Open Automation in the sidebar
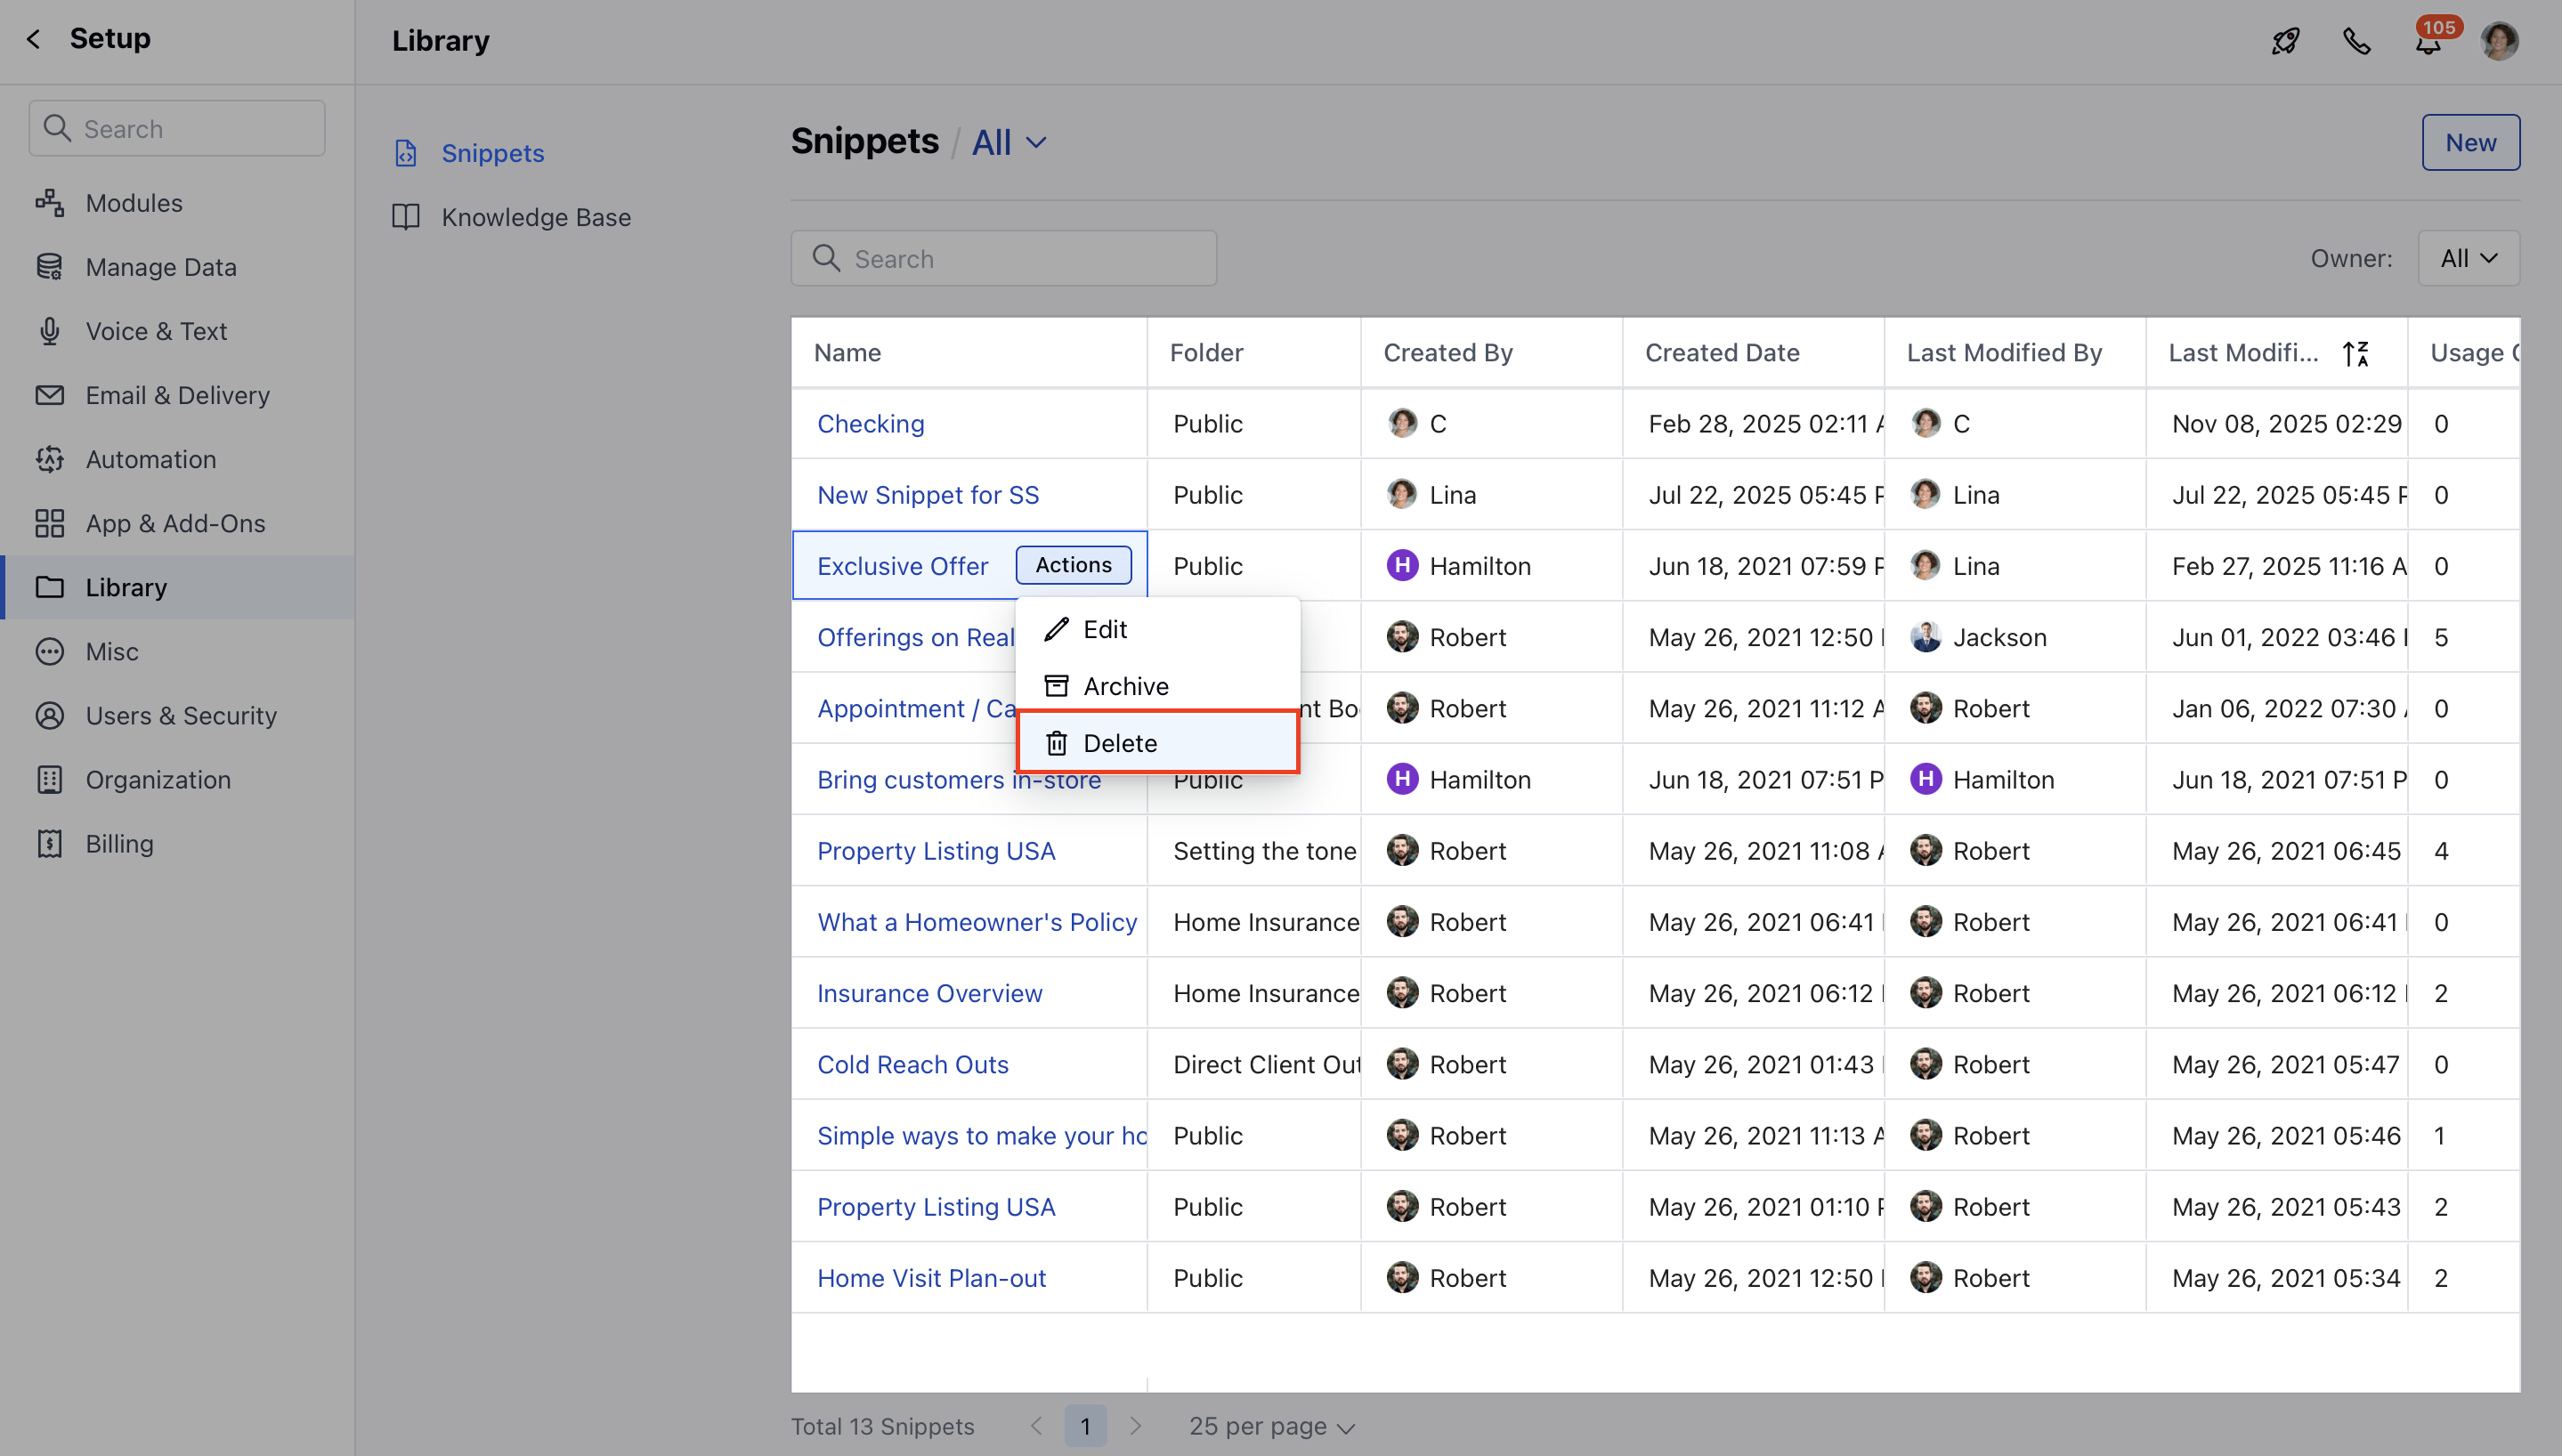 coord(150,459)
